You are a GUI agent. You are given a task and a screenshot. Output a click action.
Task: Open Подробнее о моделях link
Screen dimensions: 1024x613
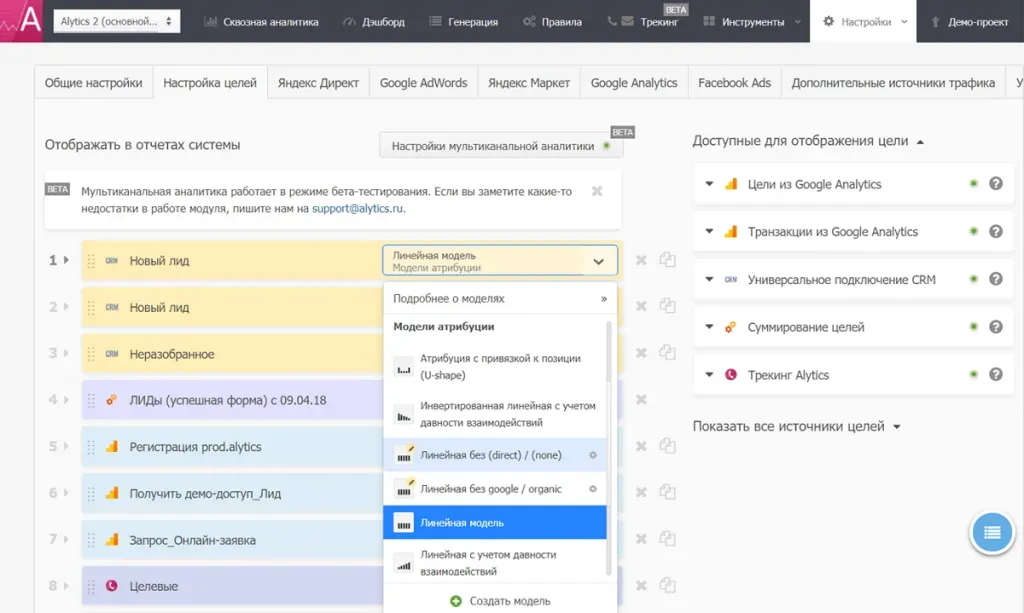pyautogui.click(x=500, y=298)
